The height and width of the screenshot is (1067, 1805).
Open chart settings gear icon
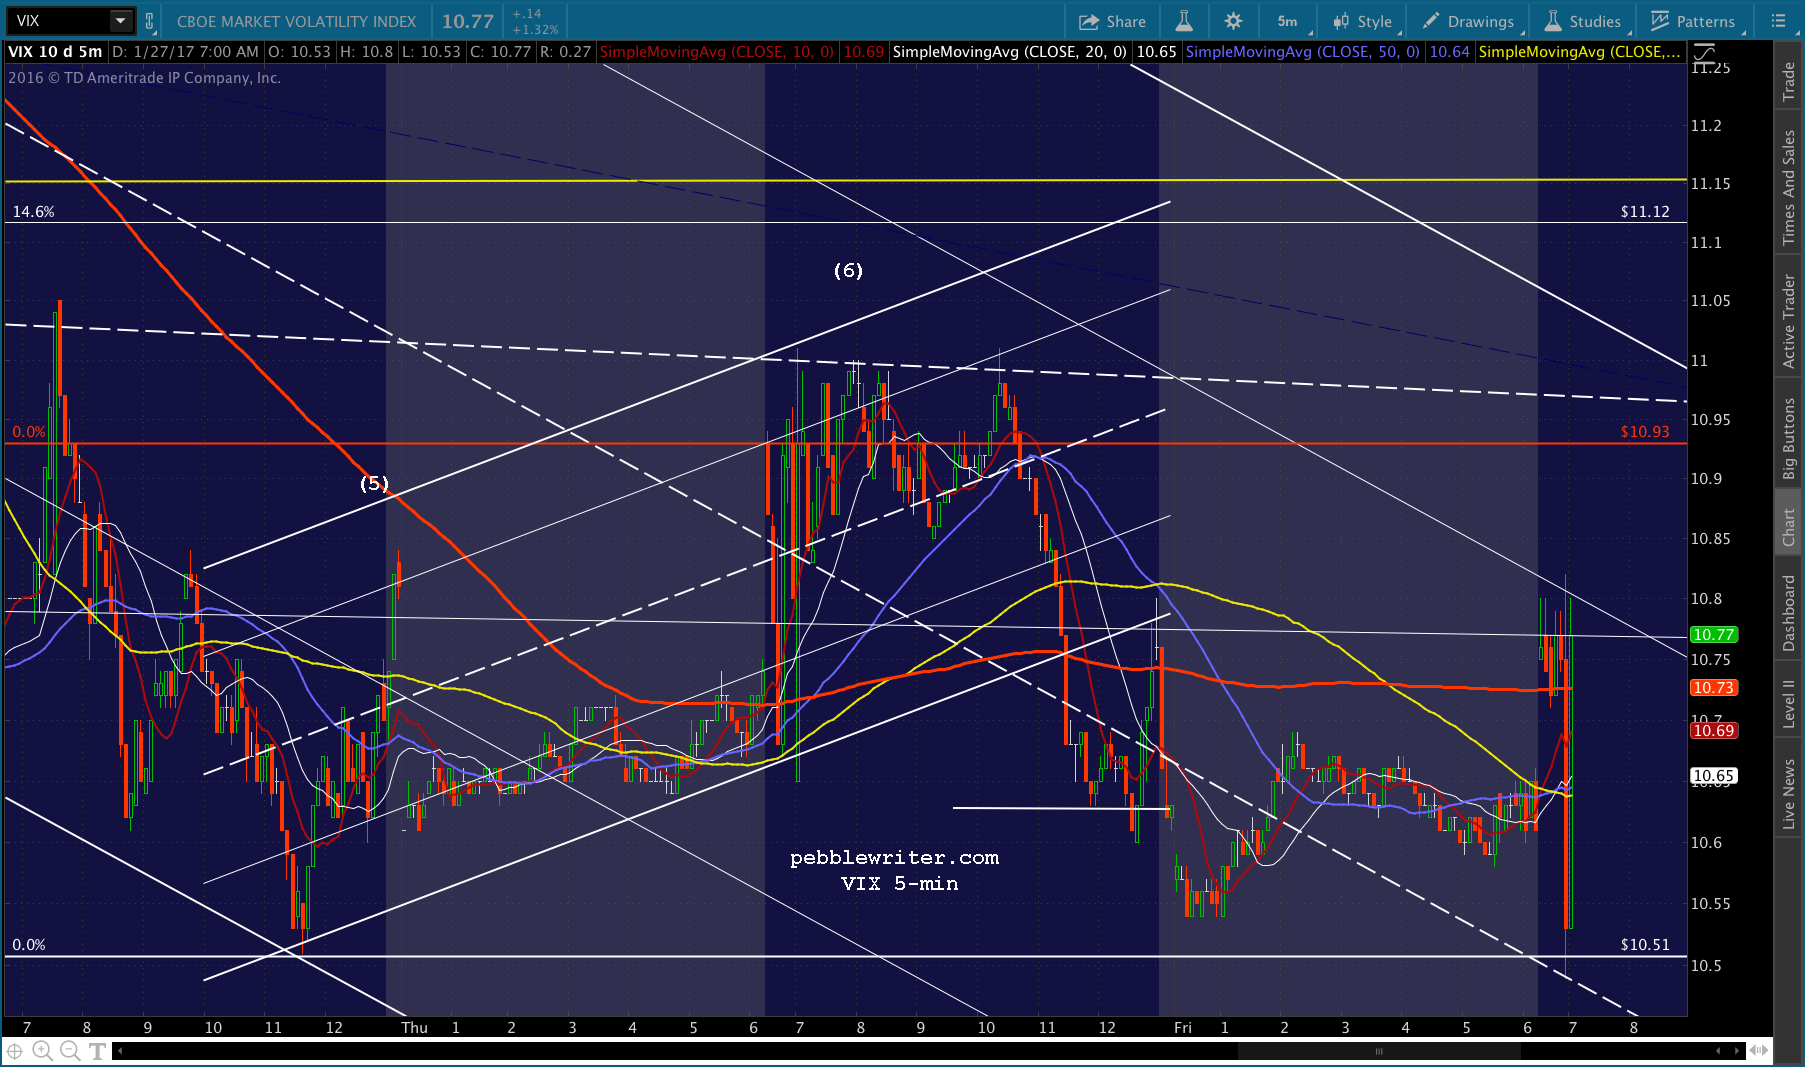click(1233, 21)
